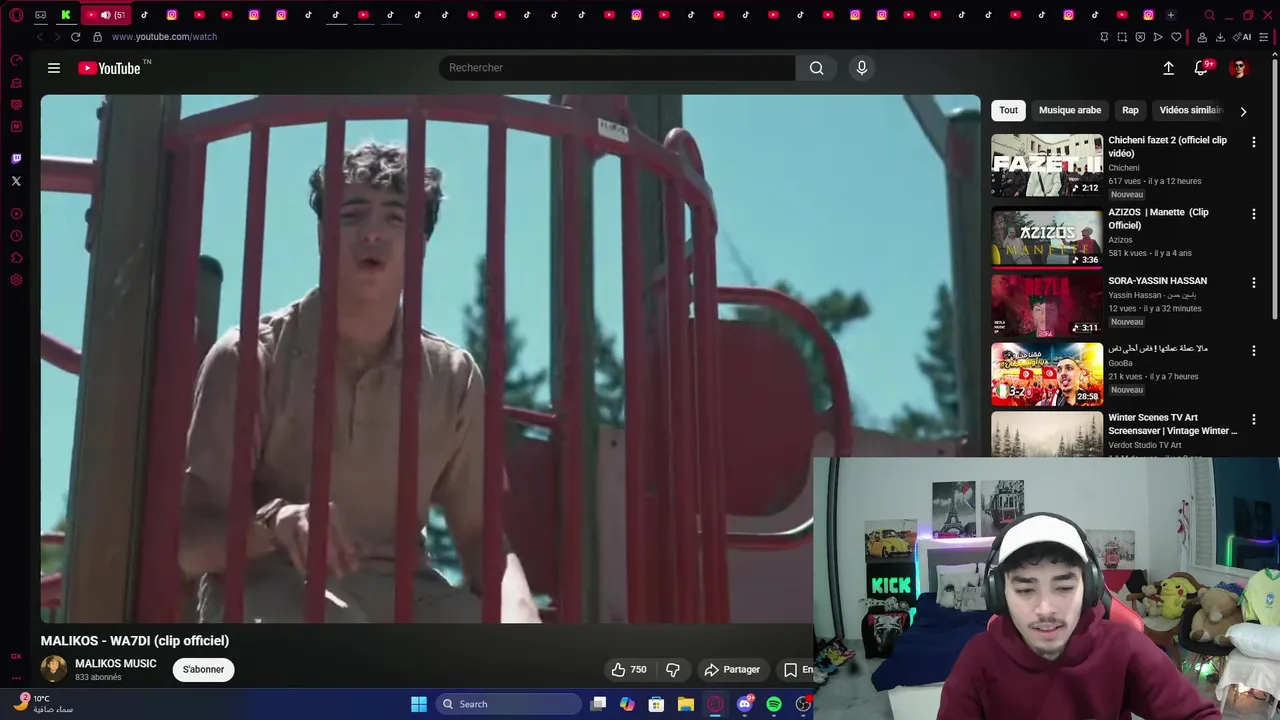Open Opera downloads icon
1280x720 pixels.
pos(1220,37)
